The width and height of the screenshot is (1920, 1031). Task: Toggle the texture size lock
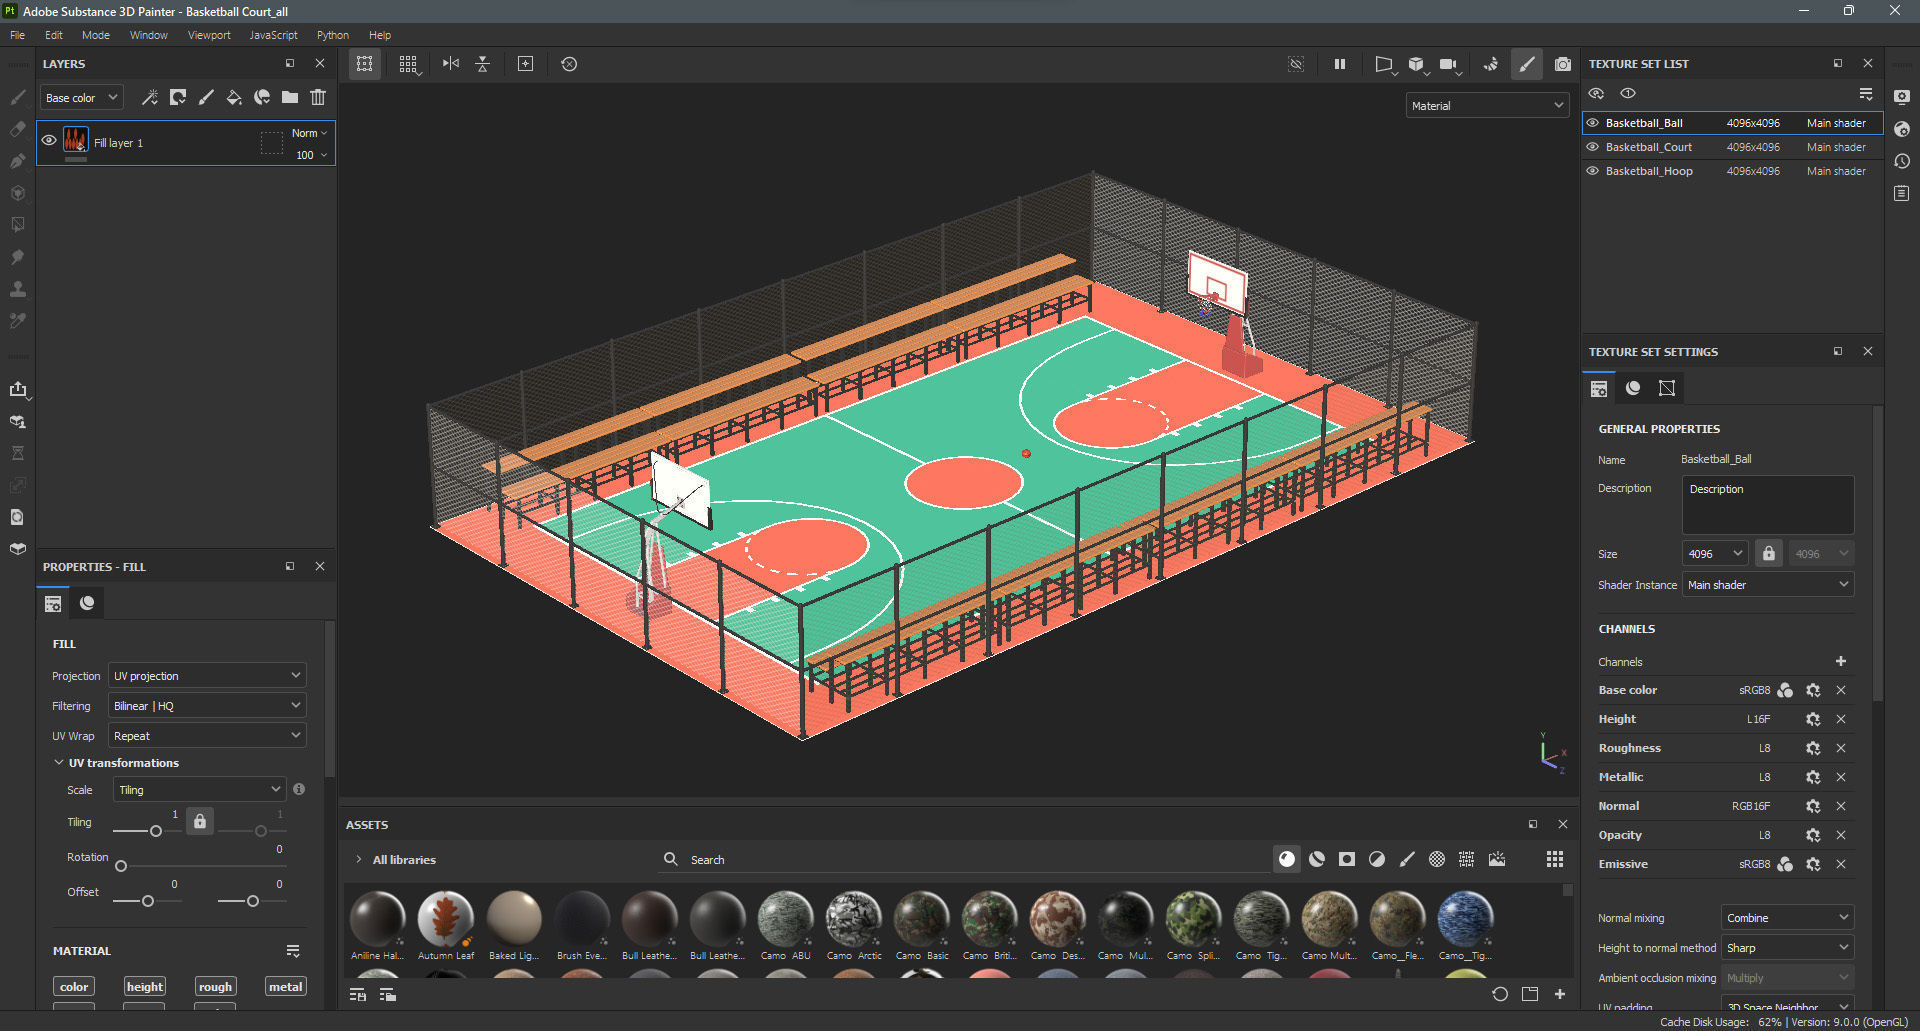[x=1769, y=553]
